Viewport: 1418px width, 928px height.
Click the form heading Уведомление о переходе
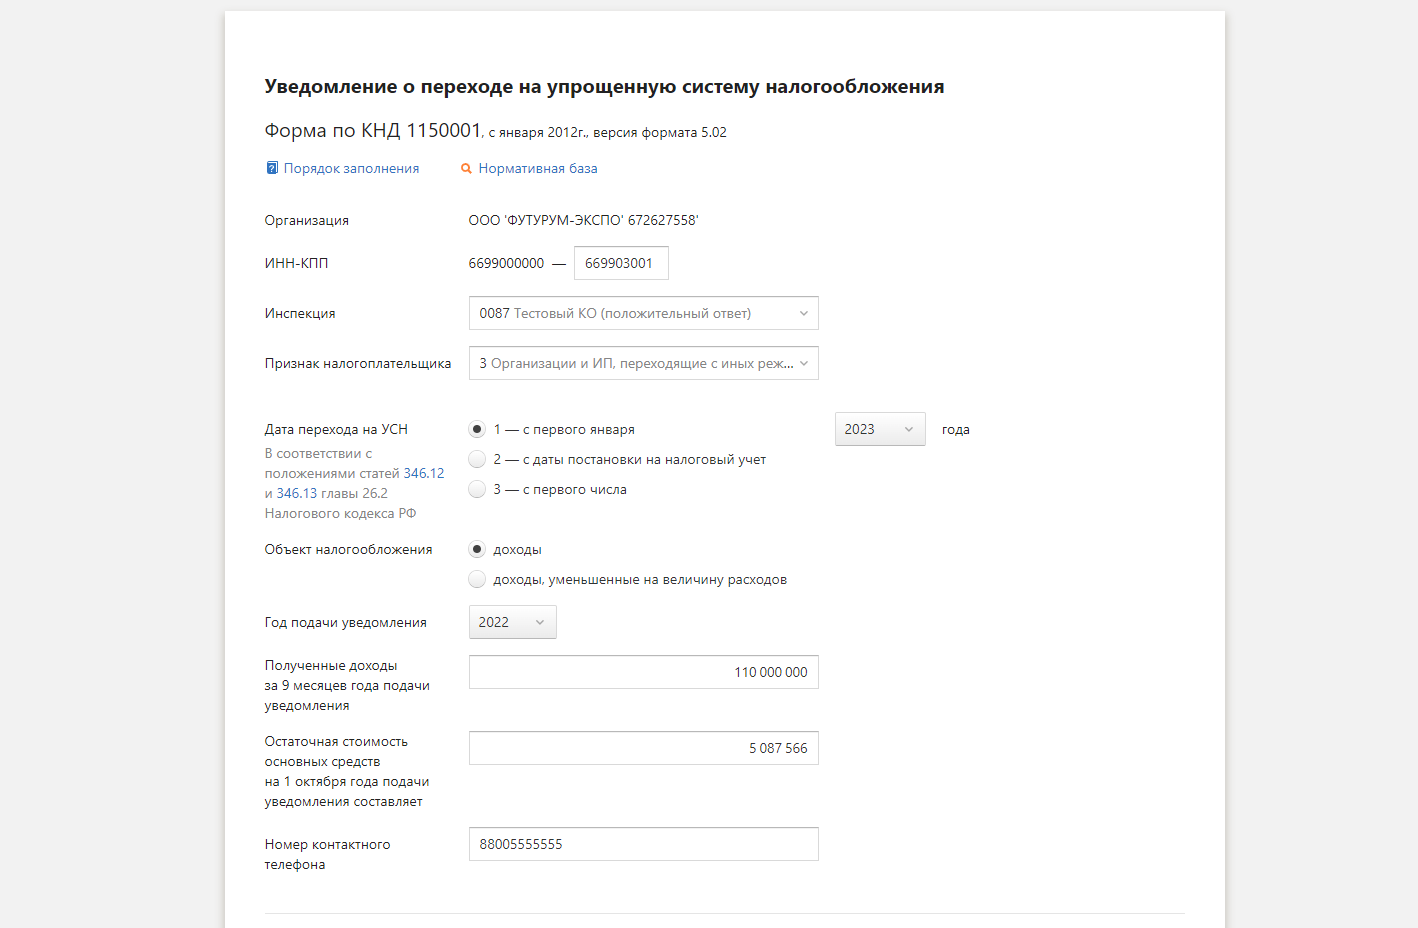click(604, 86)
